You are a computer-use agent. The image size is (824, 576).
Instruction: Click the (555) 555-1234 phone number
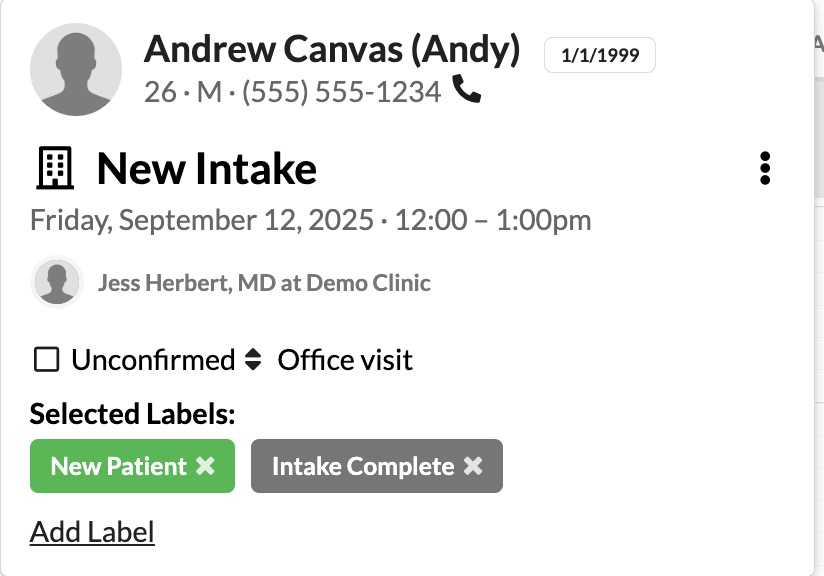341,92
